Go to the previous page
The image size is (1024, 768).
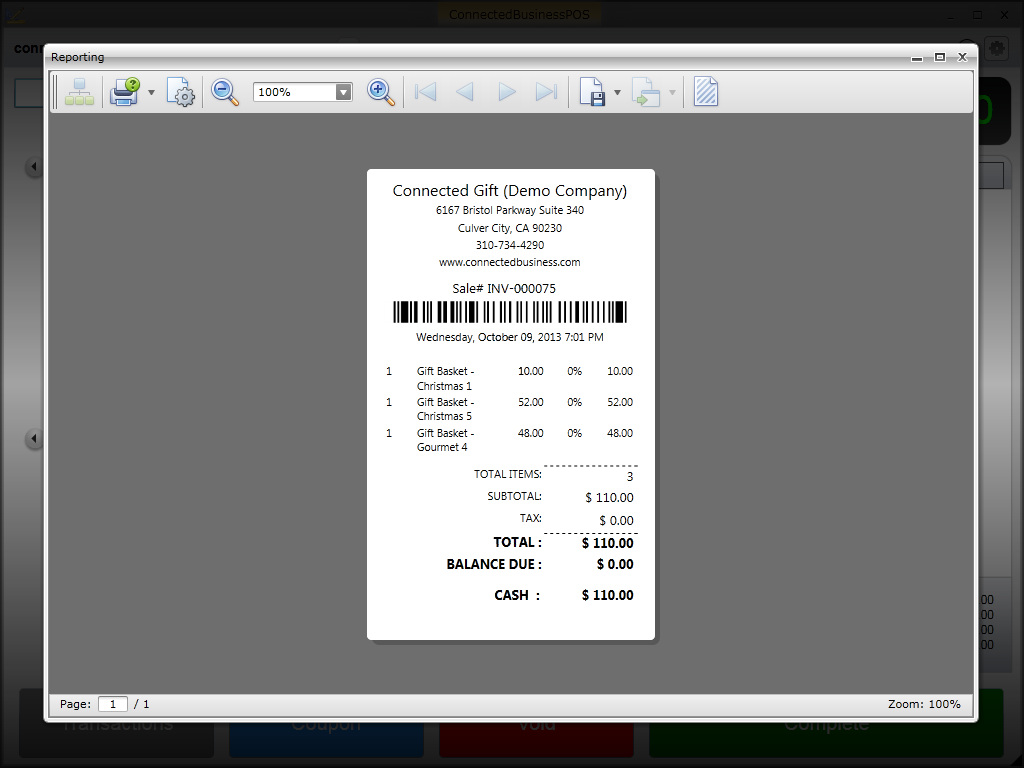click(465, 93)
